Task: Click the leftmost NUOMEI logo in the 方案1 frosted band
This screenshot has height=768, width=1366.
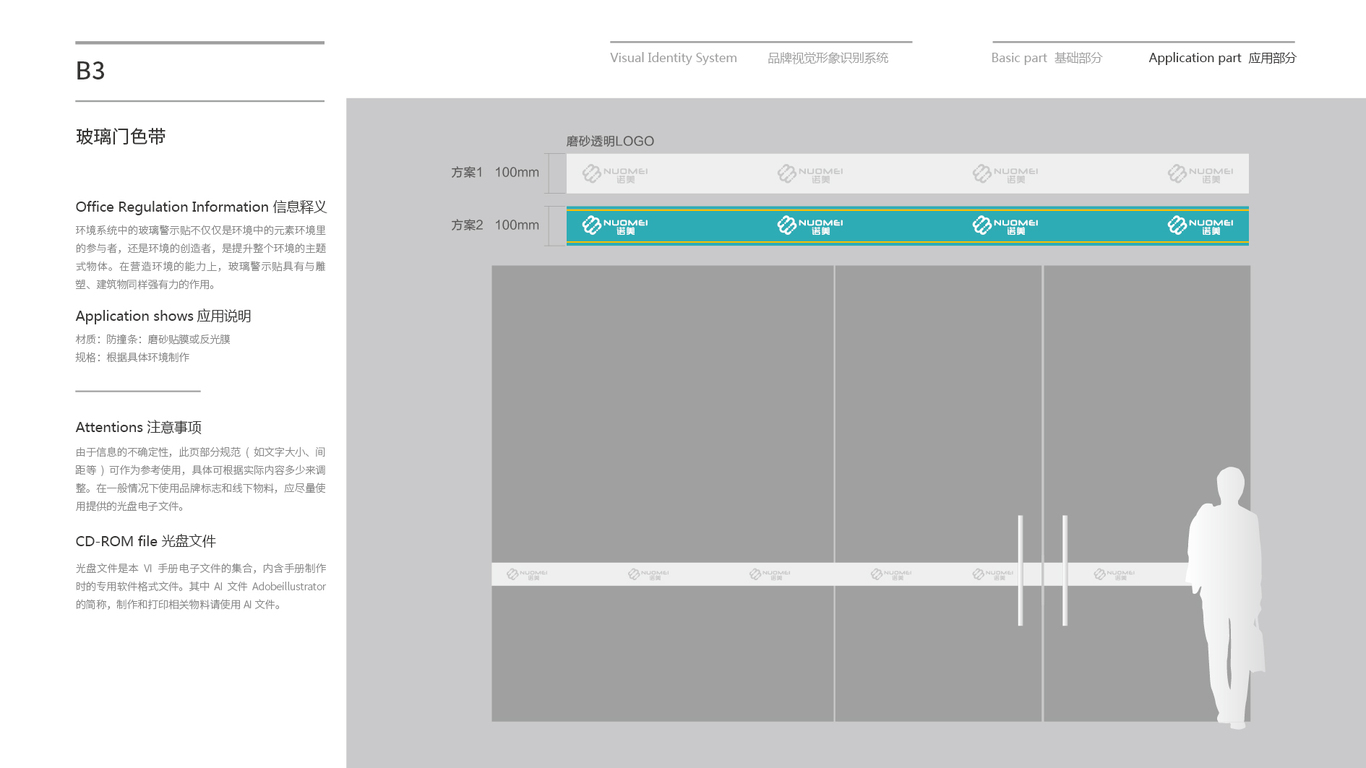Action: (615, 174)
